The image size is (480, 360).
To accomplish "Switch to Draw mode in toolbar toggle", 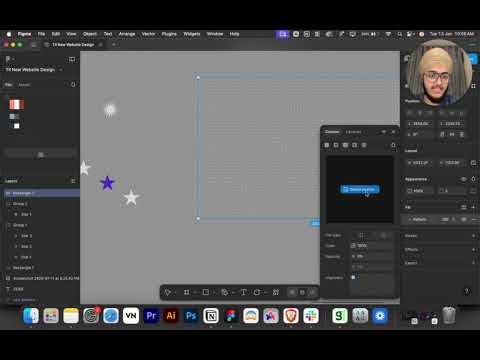I will 292,292.
